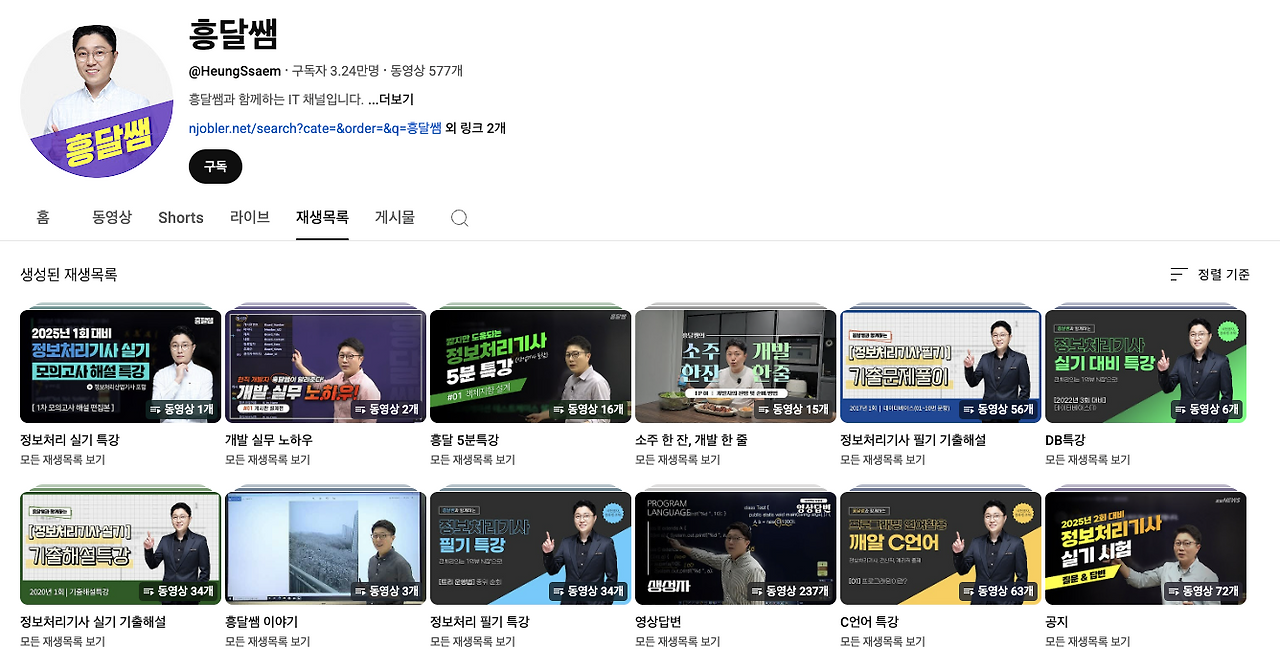This screenshot has width=1280, height=668.
Task: View full playlist under 정보처리 실기 특강
Action: pos(63,460)
